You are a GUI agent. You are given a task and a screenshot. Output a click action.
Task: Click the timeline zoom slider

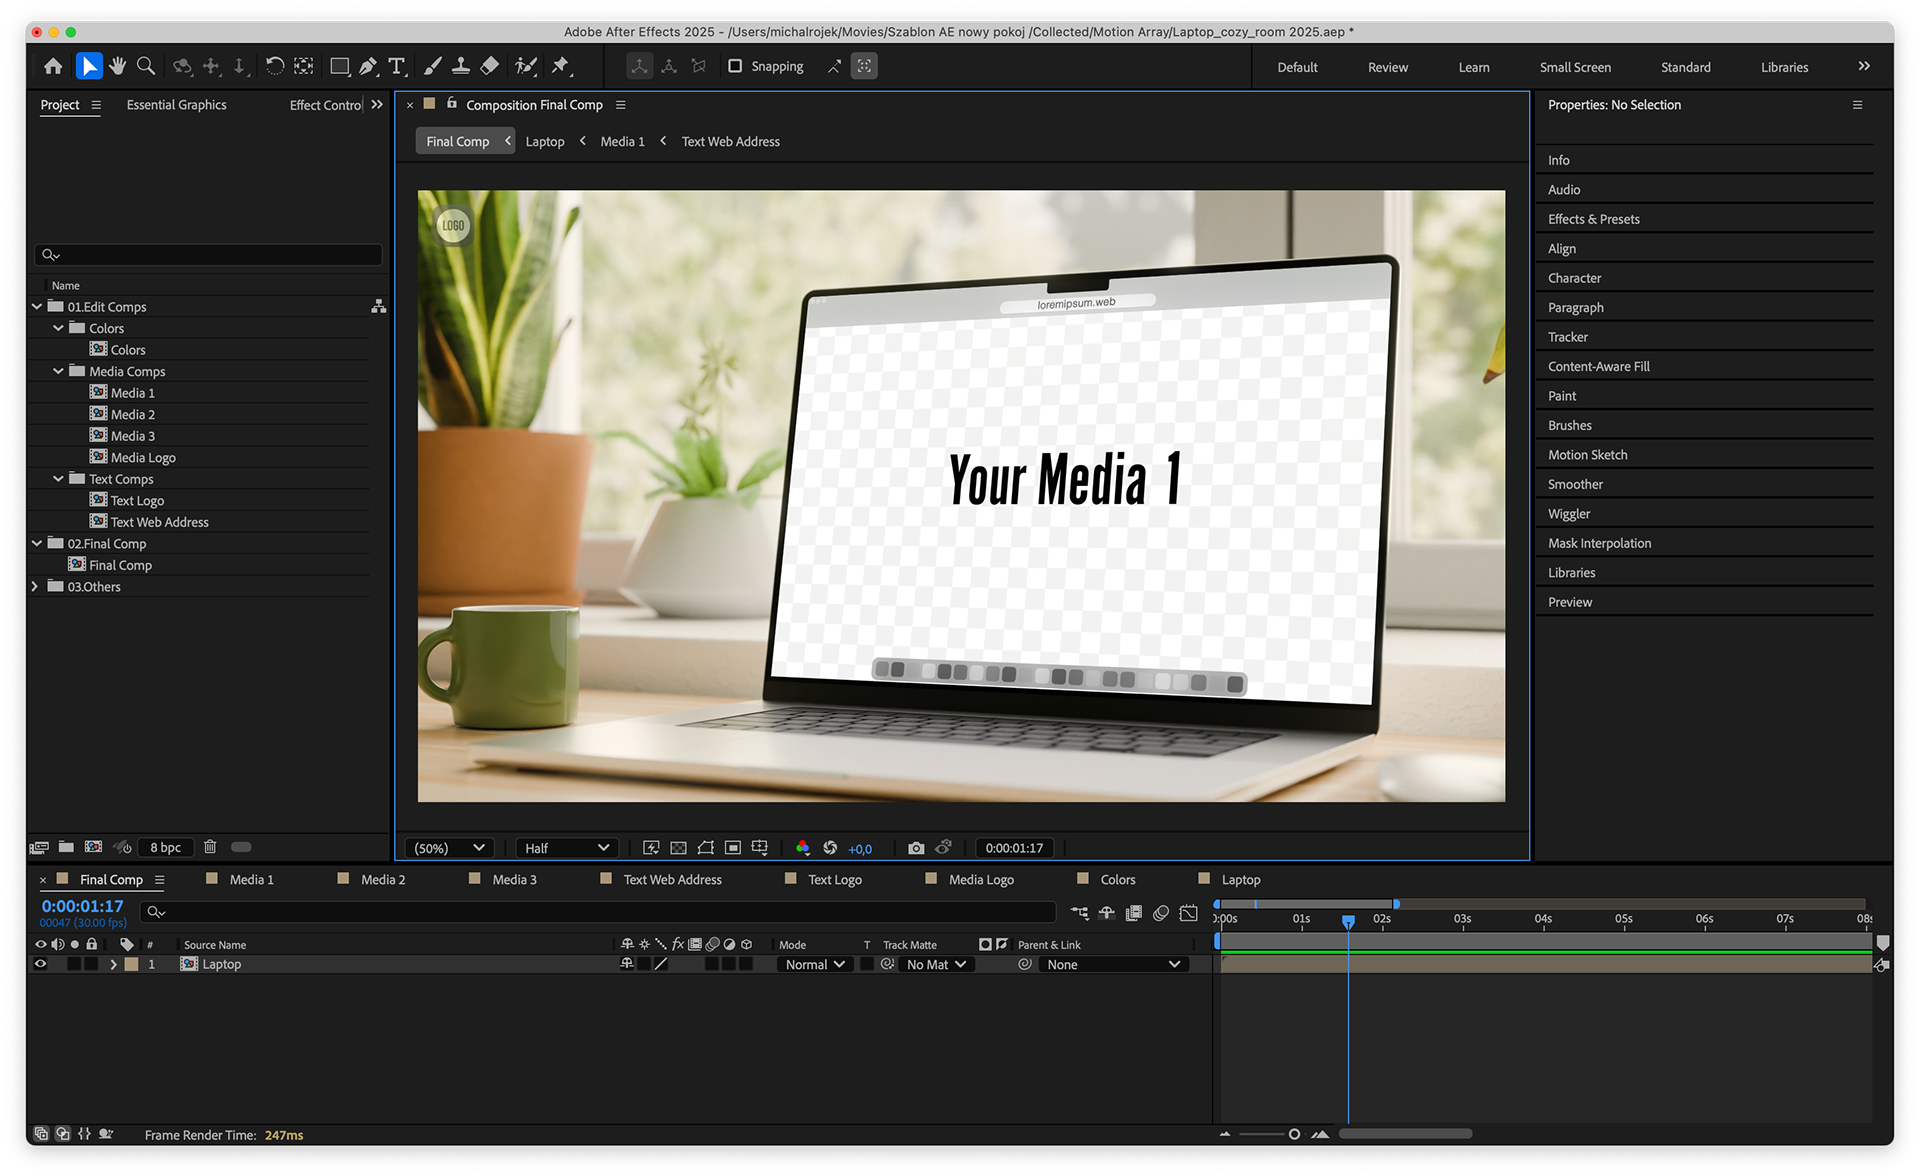[1294, 1134]
